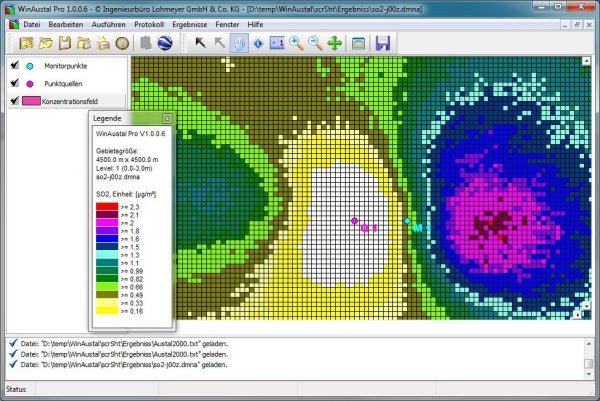Toggle Punktquellen layer visibility checkbox
Viewport: 600px width, 401px height.
click(14, 83)
